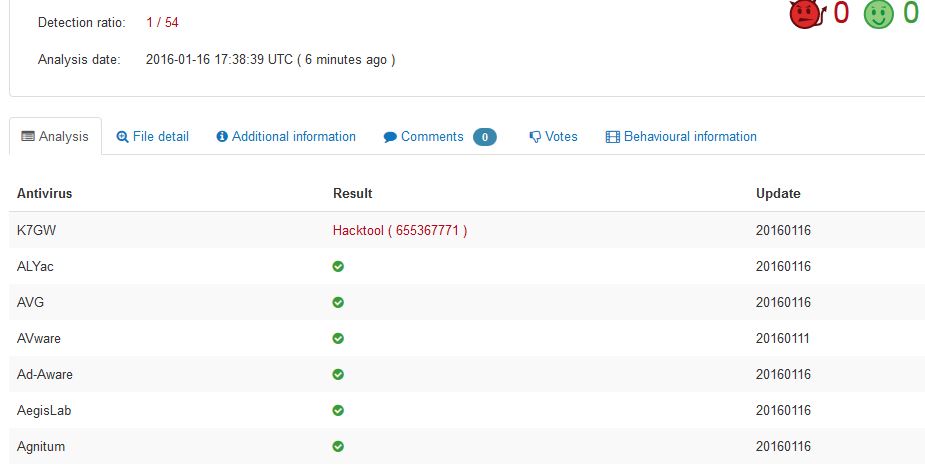This screenshot has height=474, width=925.
Task: Click the green check icon for AVware
Action: (x=338, y=338)
